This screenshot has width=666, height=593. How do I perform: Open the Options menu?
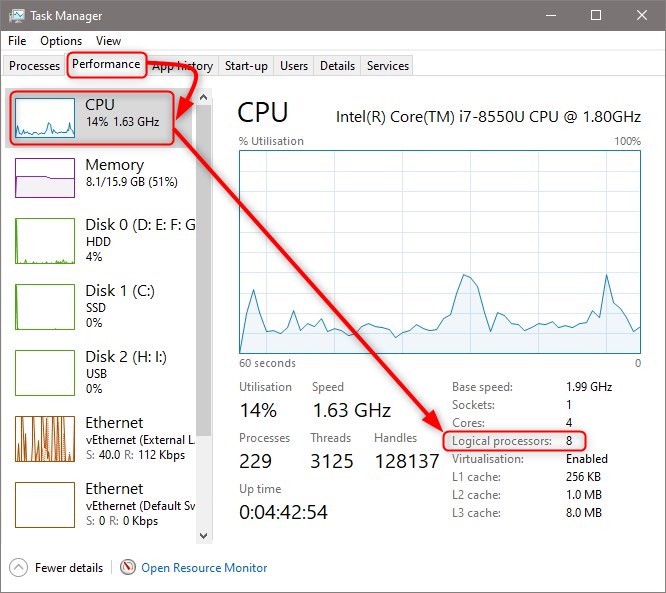click(x=61, y=41)
